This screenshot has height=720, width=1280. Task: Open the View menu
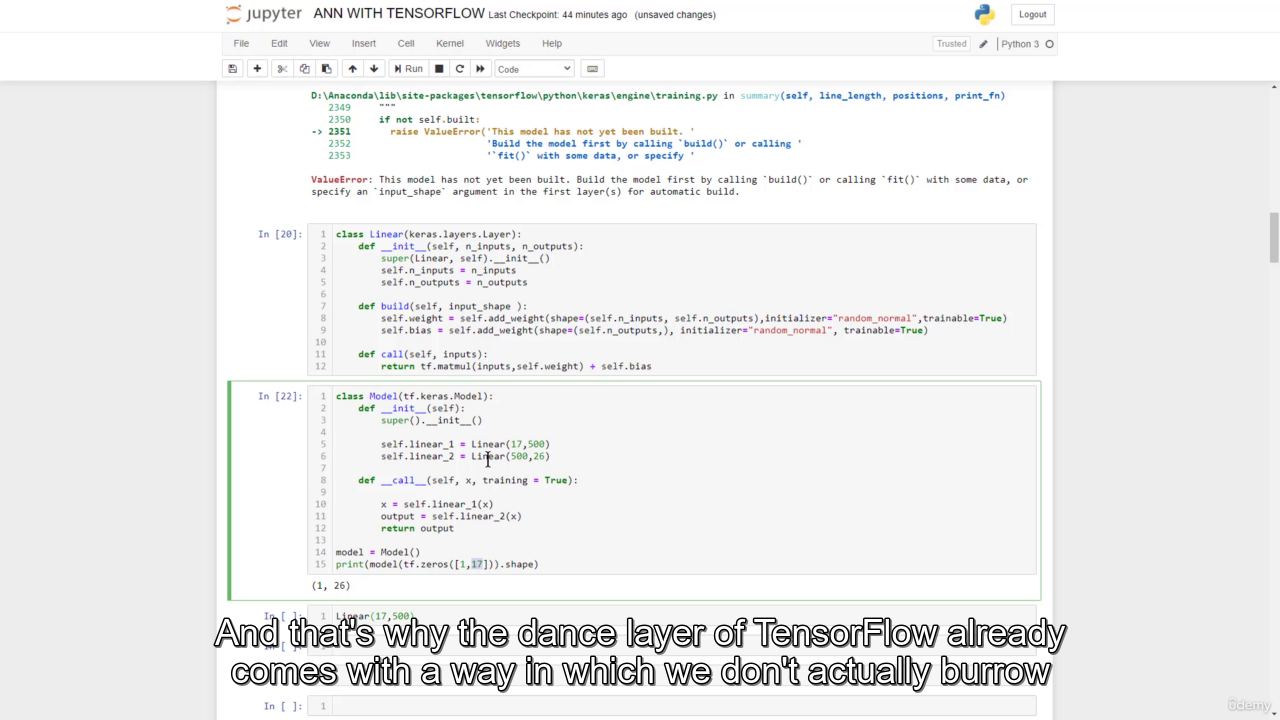coord(319,44)
